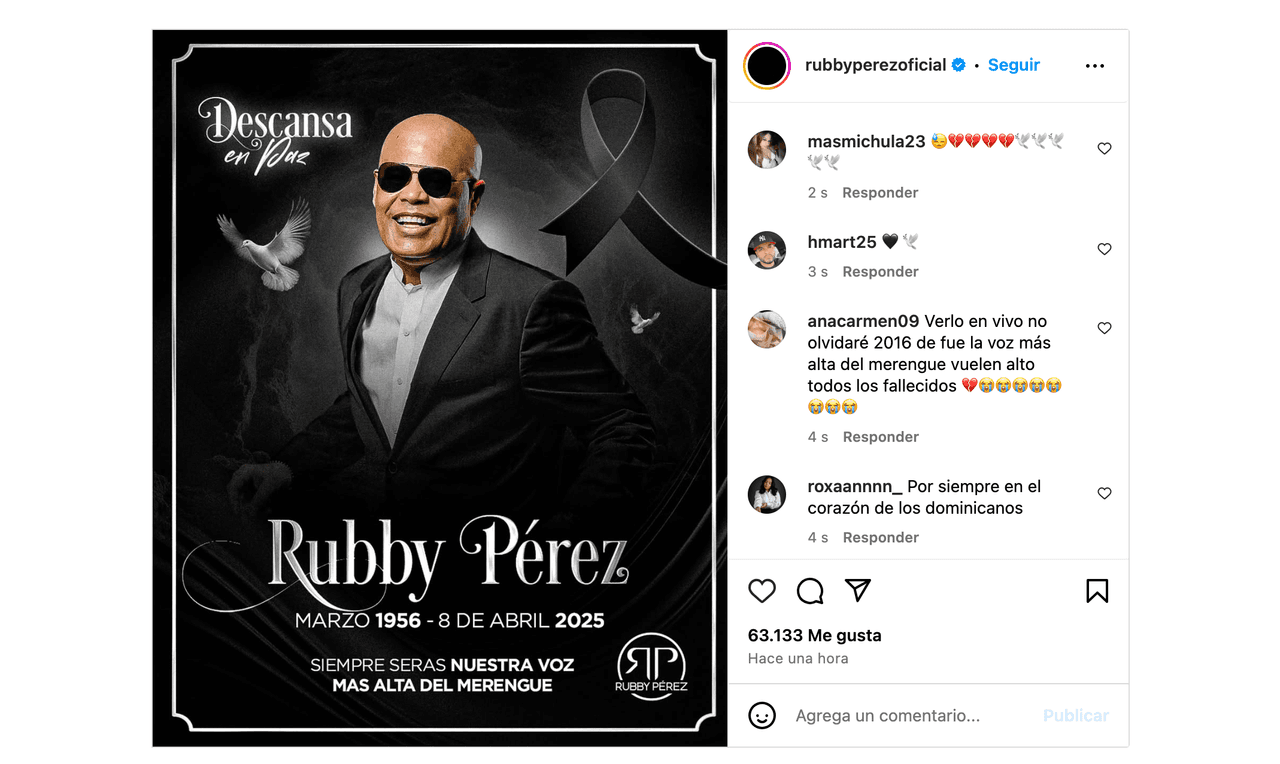This screenshot has width=1280, height=764.
Task: Open the anacarmen09 commenter avatar
Action: (x=767, y=329)
